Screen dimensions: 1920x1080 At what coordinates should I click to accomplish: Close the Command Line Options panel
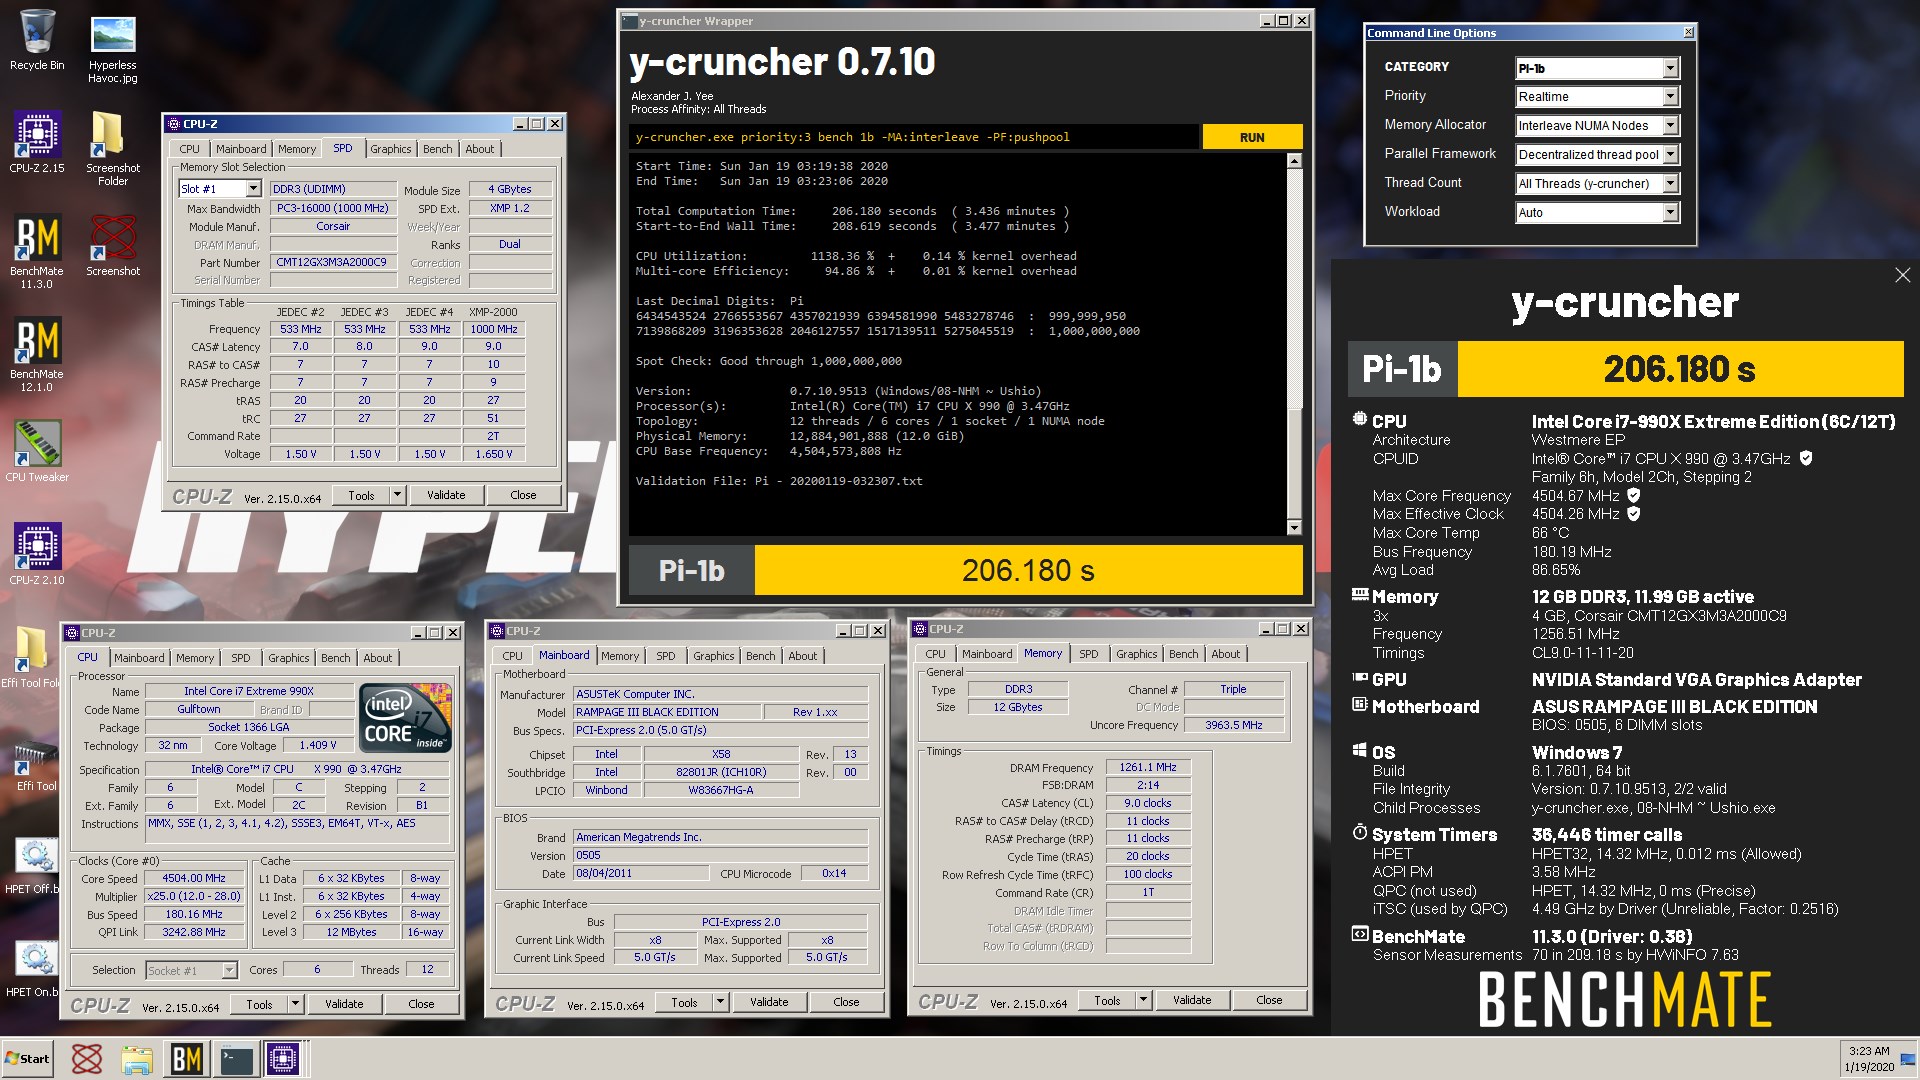pos(1688,33)
